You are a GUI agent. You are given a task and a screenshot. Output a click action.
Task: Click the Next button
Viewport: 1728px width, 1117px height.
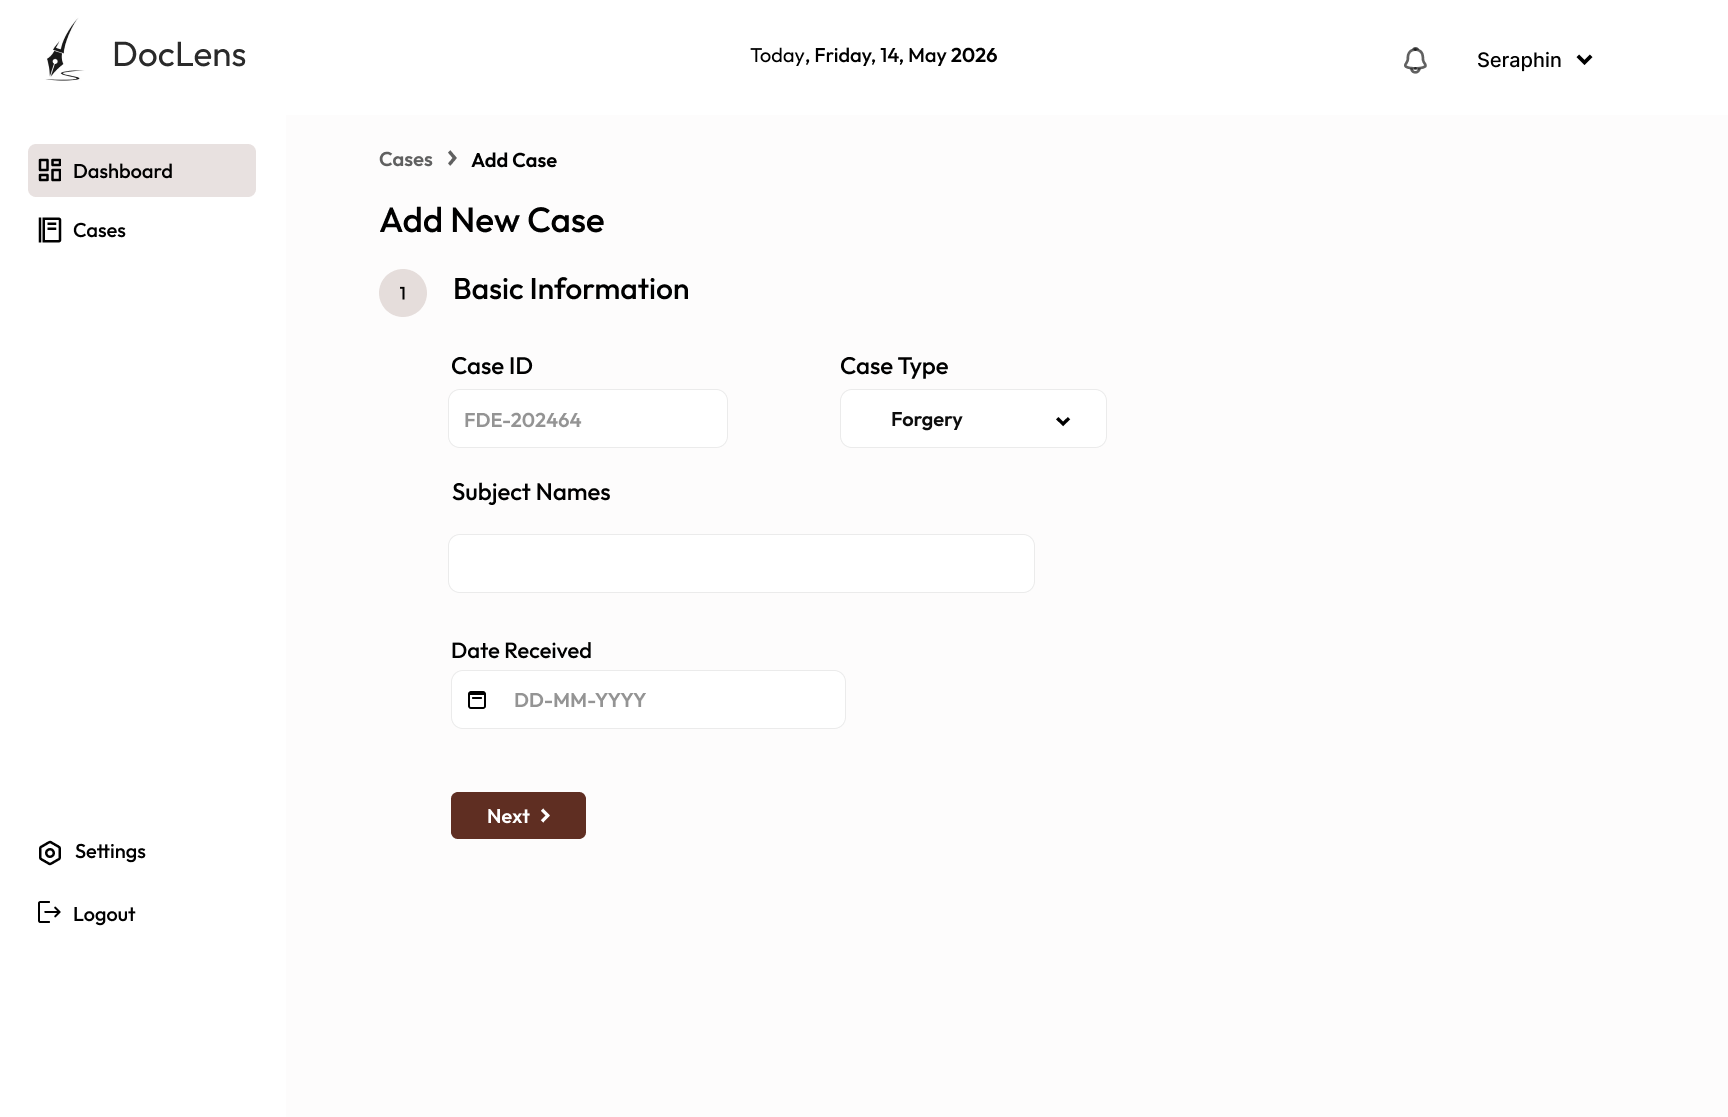tap(518, 816)
